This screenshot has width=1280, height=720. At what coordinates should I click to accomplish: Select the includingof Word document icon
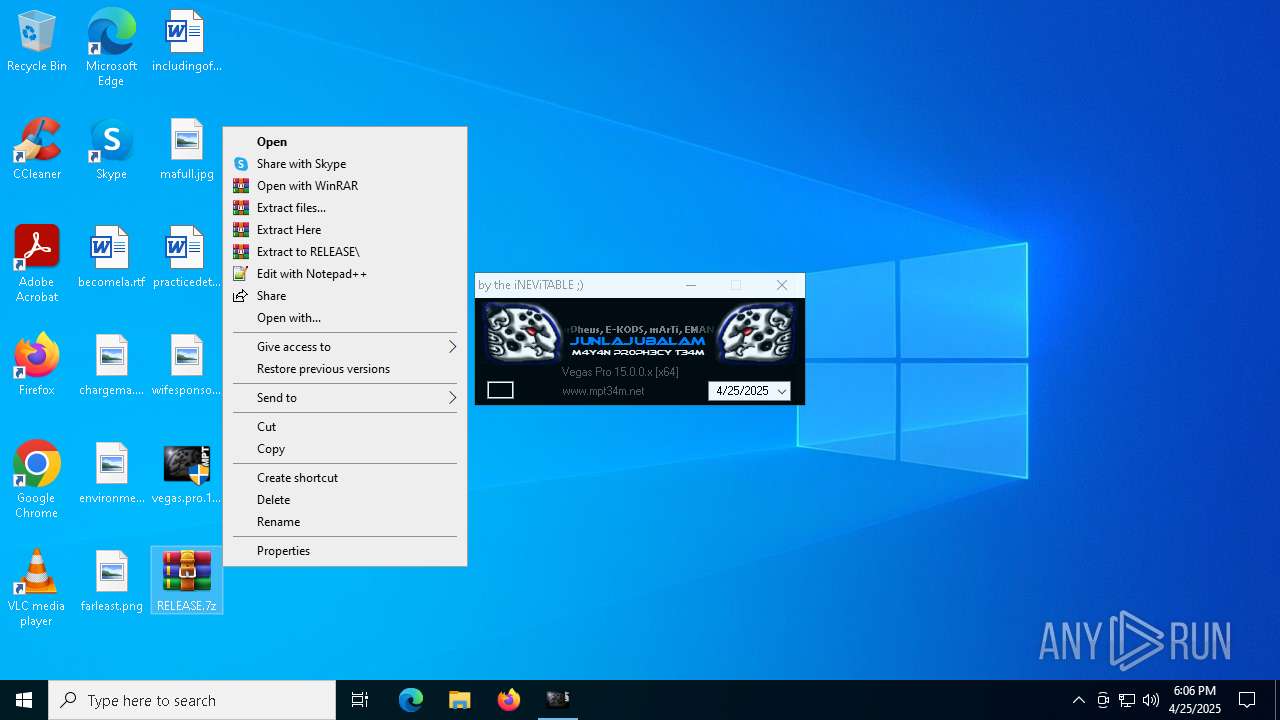pyautogui.click(x=186, y=42)
